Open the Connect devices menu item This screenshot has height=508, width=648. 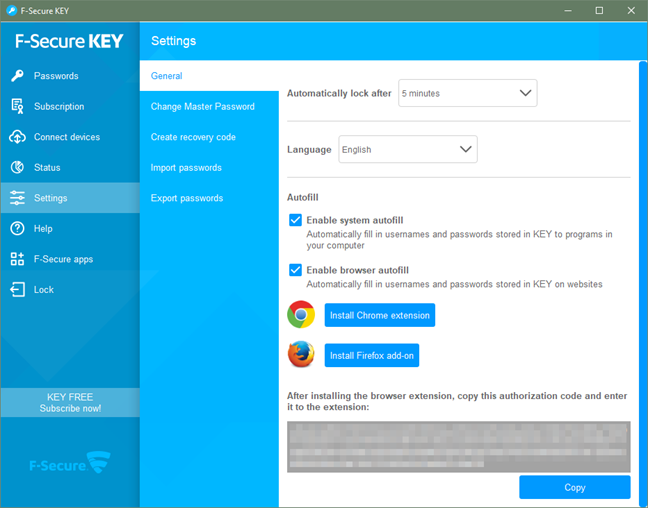point(70,137)
